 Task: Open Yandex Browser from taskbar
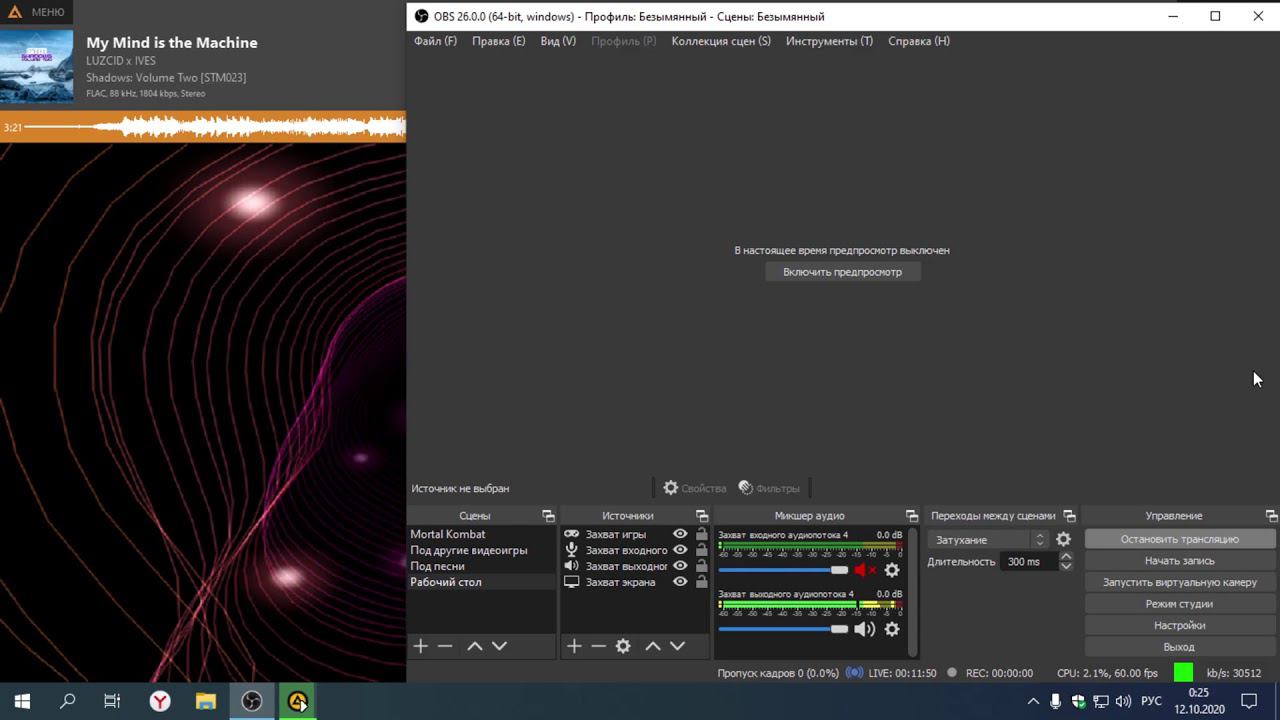(160, 701)
